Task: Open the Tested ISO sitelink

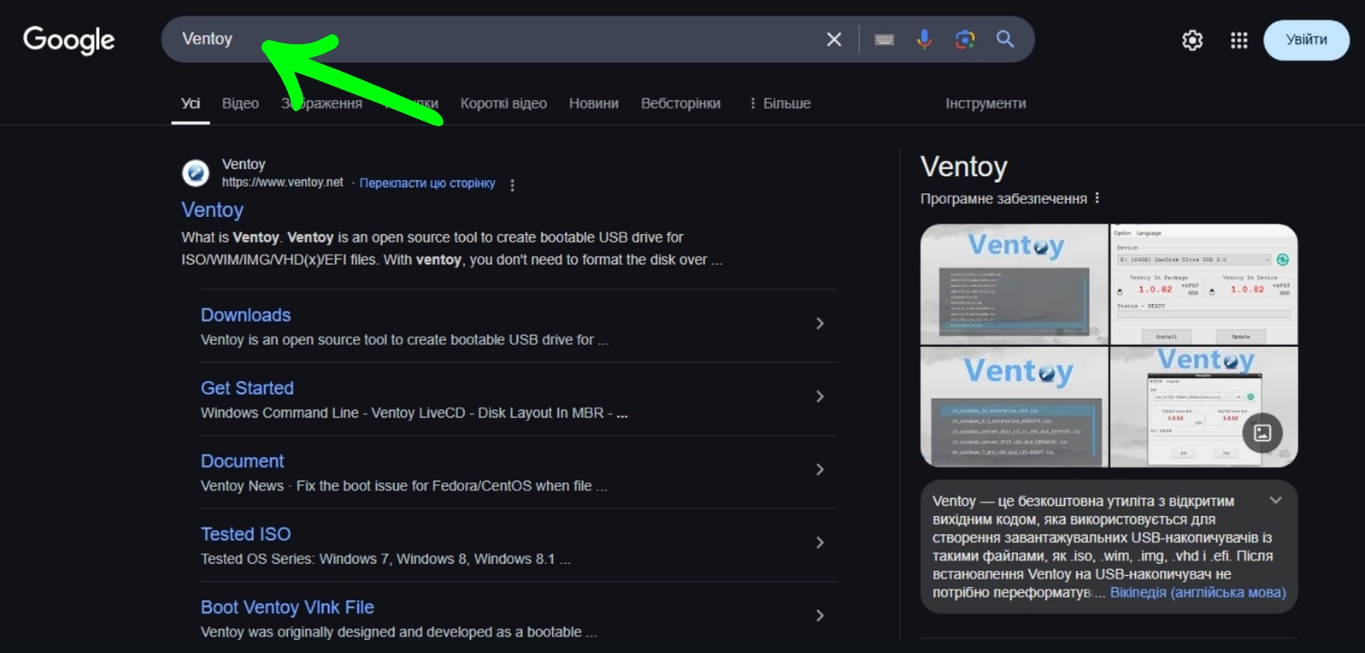Action: tap(246, 534)
